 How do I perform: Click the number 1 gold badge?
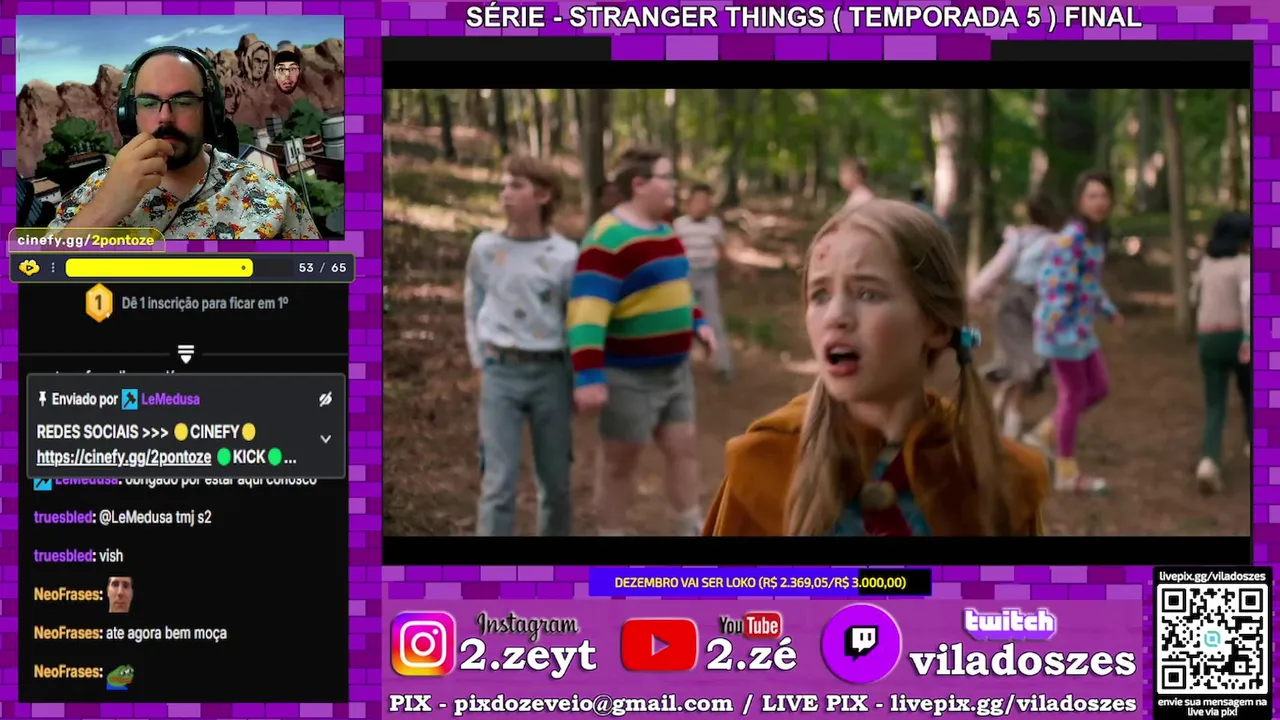point(98,302)
